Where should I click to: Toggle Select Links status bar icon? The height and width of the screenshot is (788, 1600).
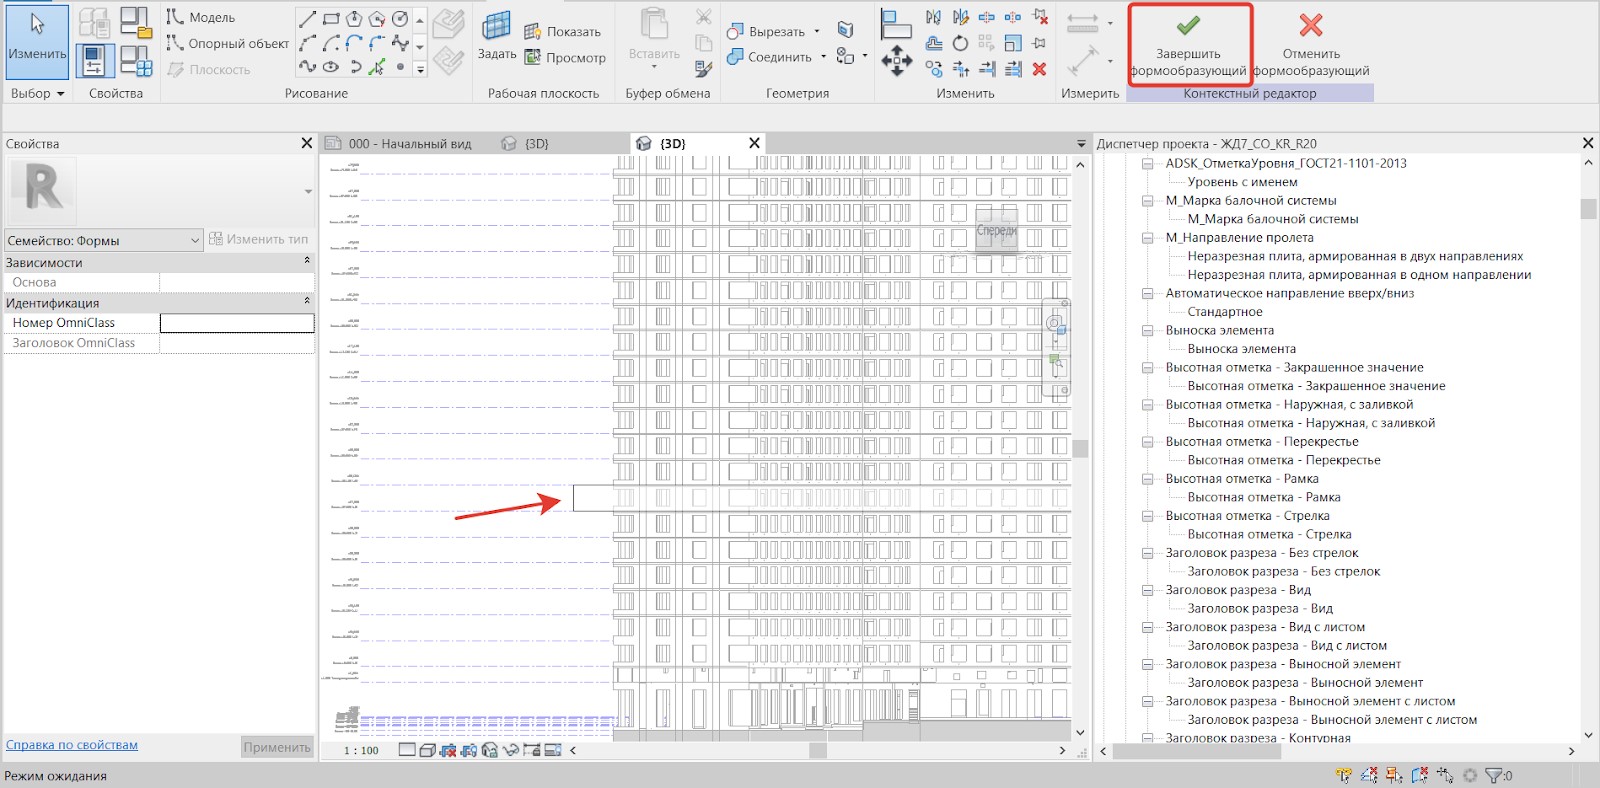[x=1343, y=775]
